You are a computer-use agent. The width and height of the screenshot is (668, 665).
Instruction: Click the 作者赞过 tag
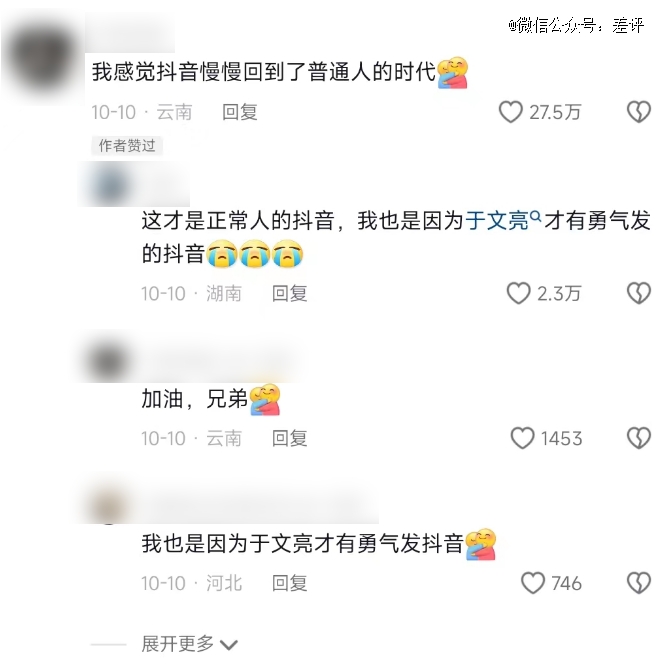[x=127, y=146]
